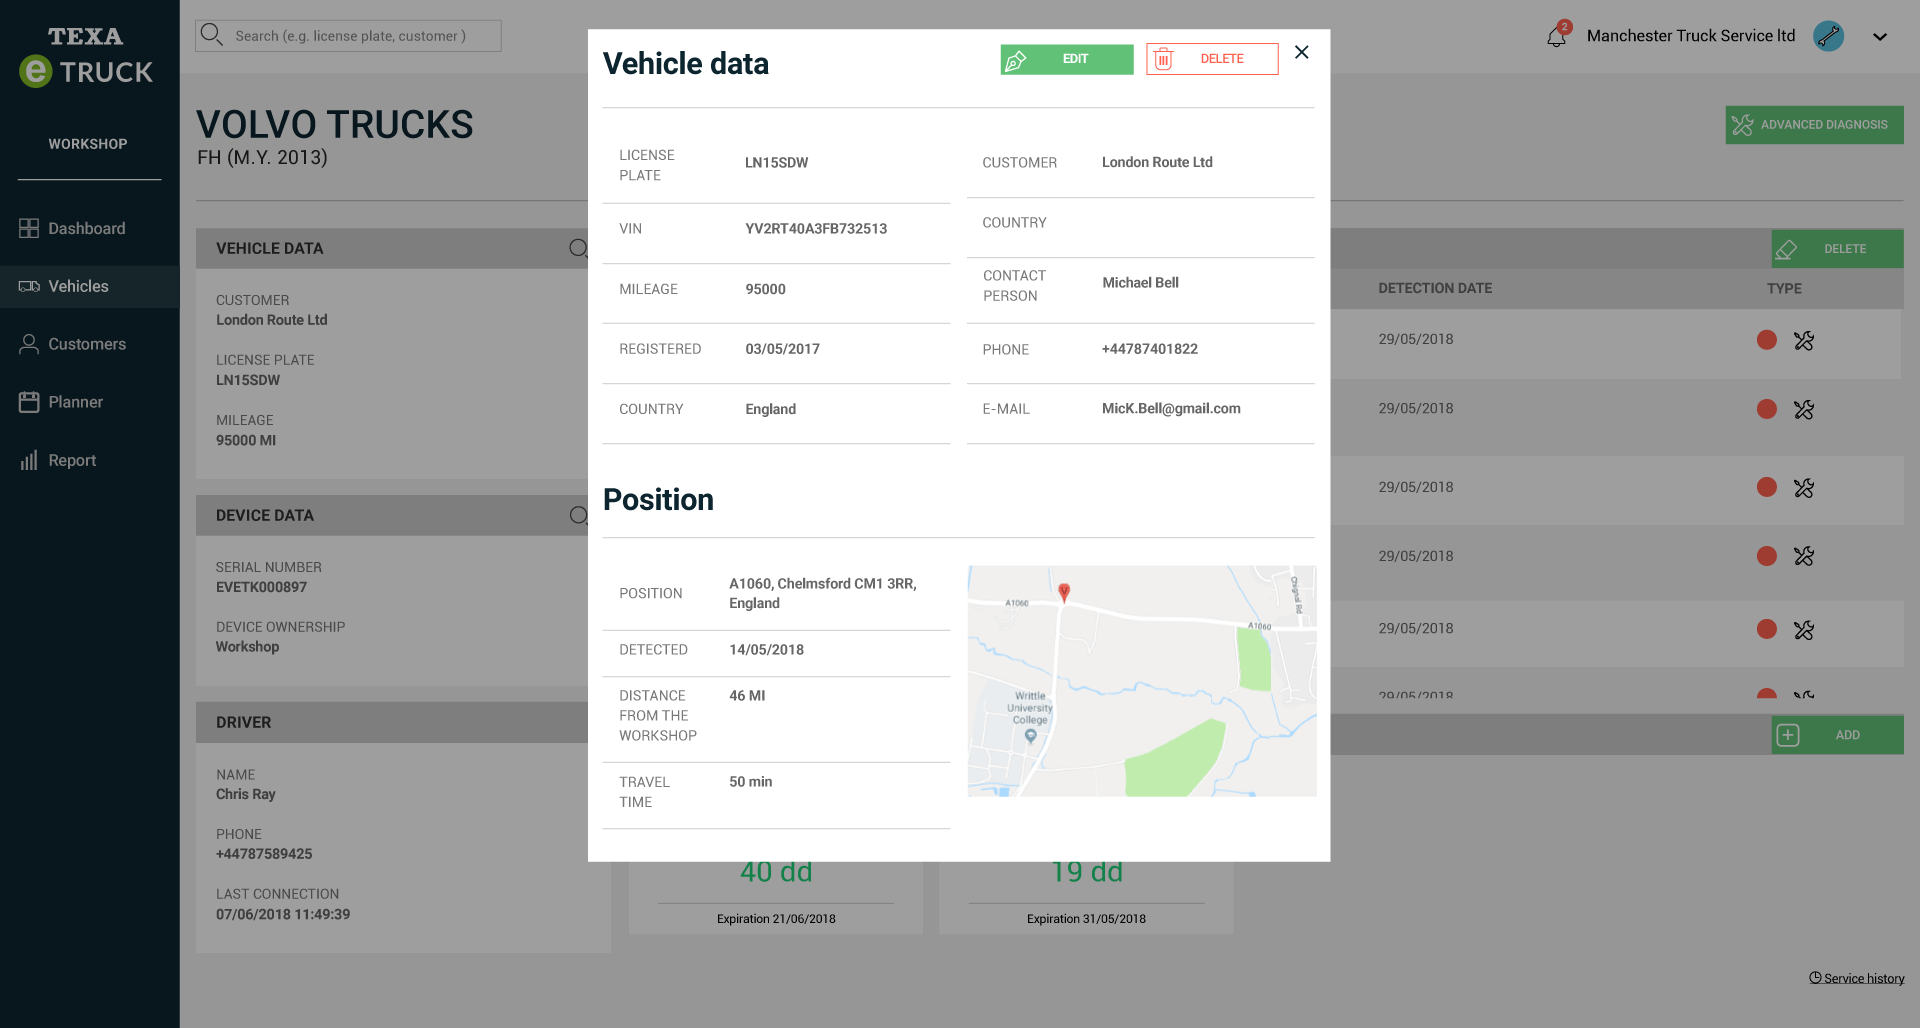Viewport: 1920px width, 1028px height.
Task: Click the TEXA eTRUCK logo
Action: 86,57
